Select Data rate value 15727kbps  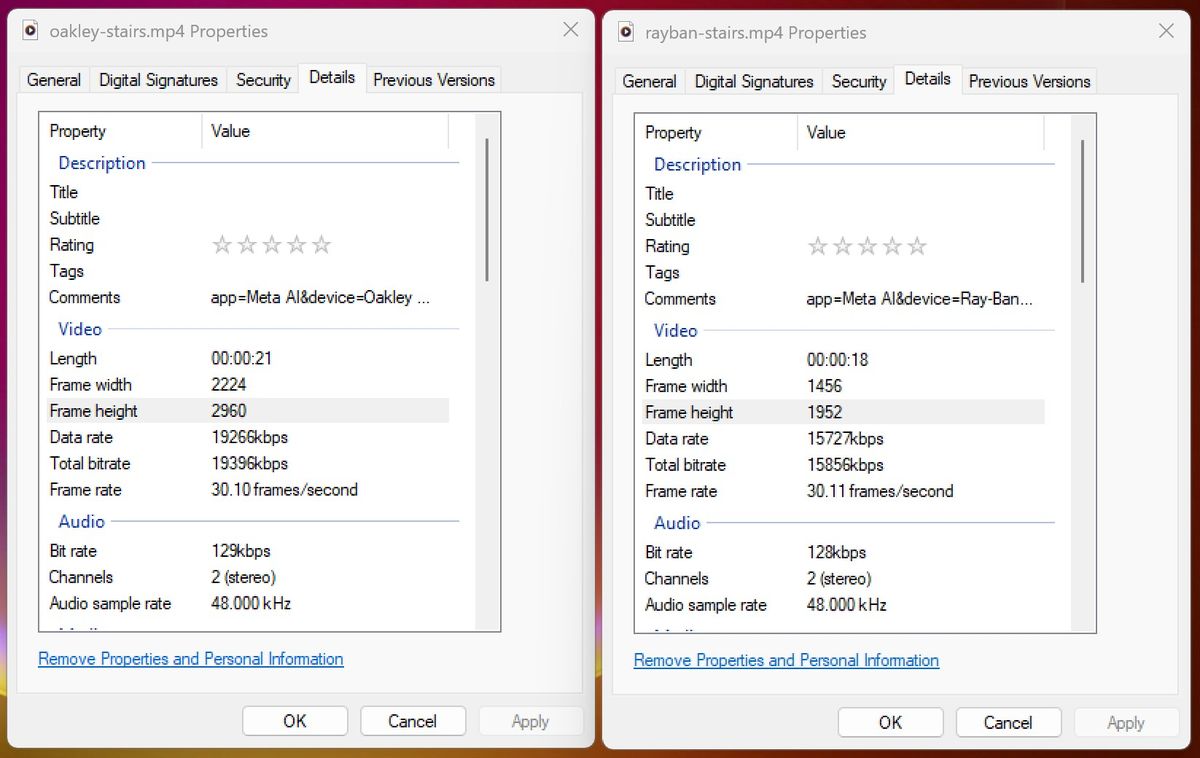pos(845,438)
